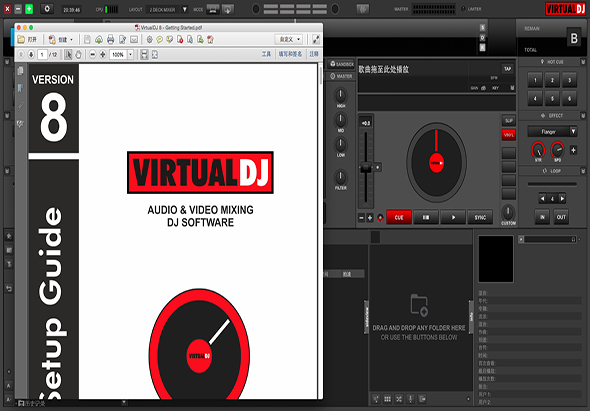Screen dimensions: 590x411
Task: Click shuffle icon below folder drop area
Action: [x=399, y=399]
